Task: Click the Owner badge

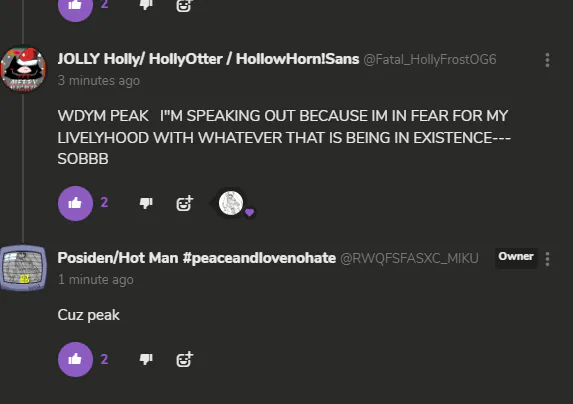Action: (x=516, y=257)
